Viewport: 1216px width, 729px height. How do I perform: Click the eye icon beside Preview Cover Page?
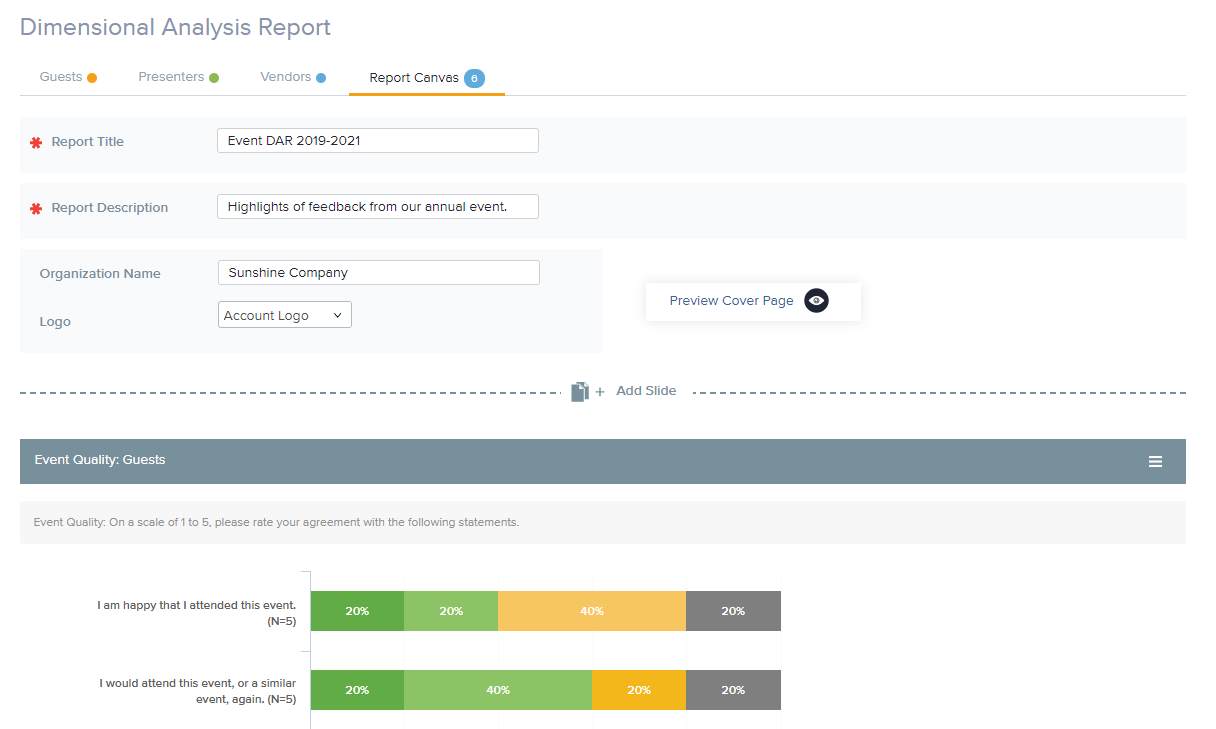[x=816, y=300]
